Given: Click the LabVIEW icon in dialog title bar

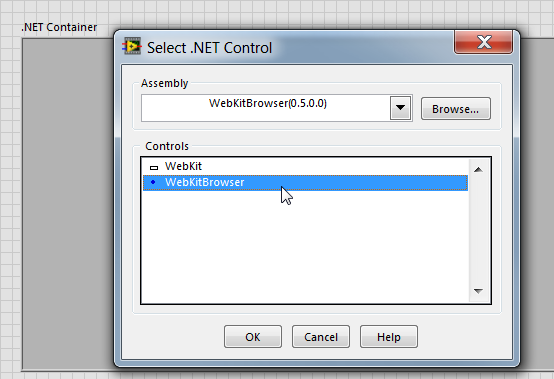Looking at the screenshot, I should pos(131,46).
